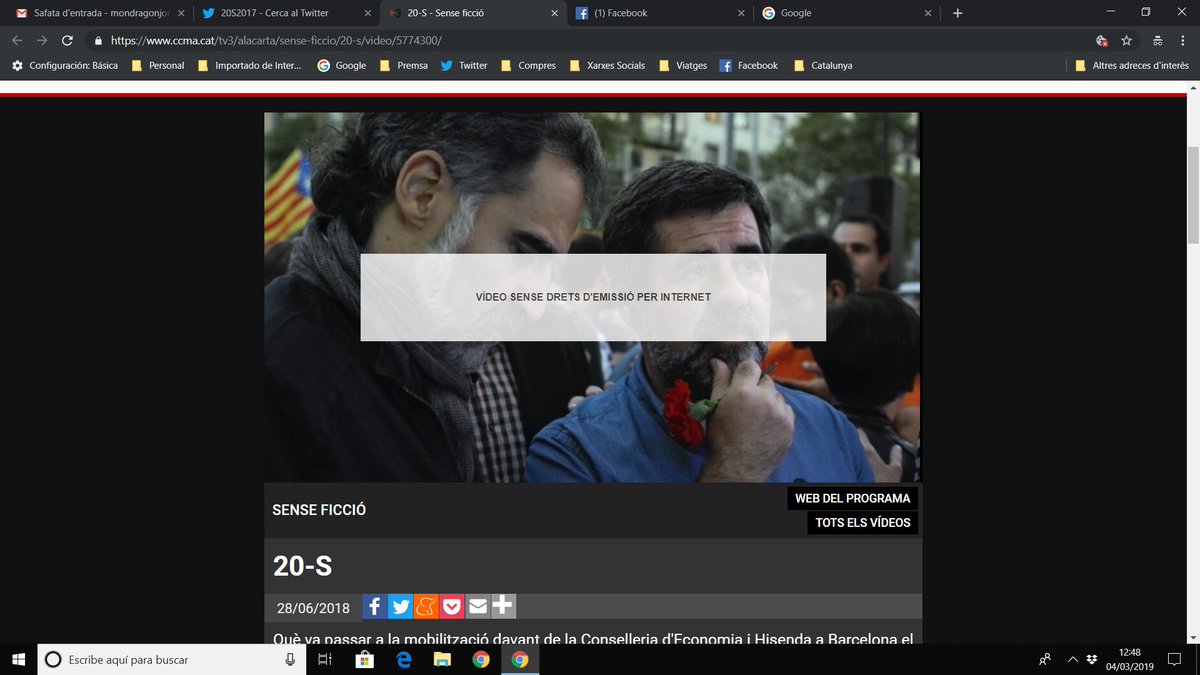
Task: Click the site security padlock icon
Action: pyautogui.click(x=97, y=42)
